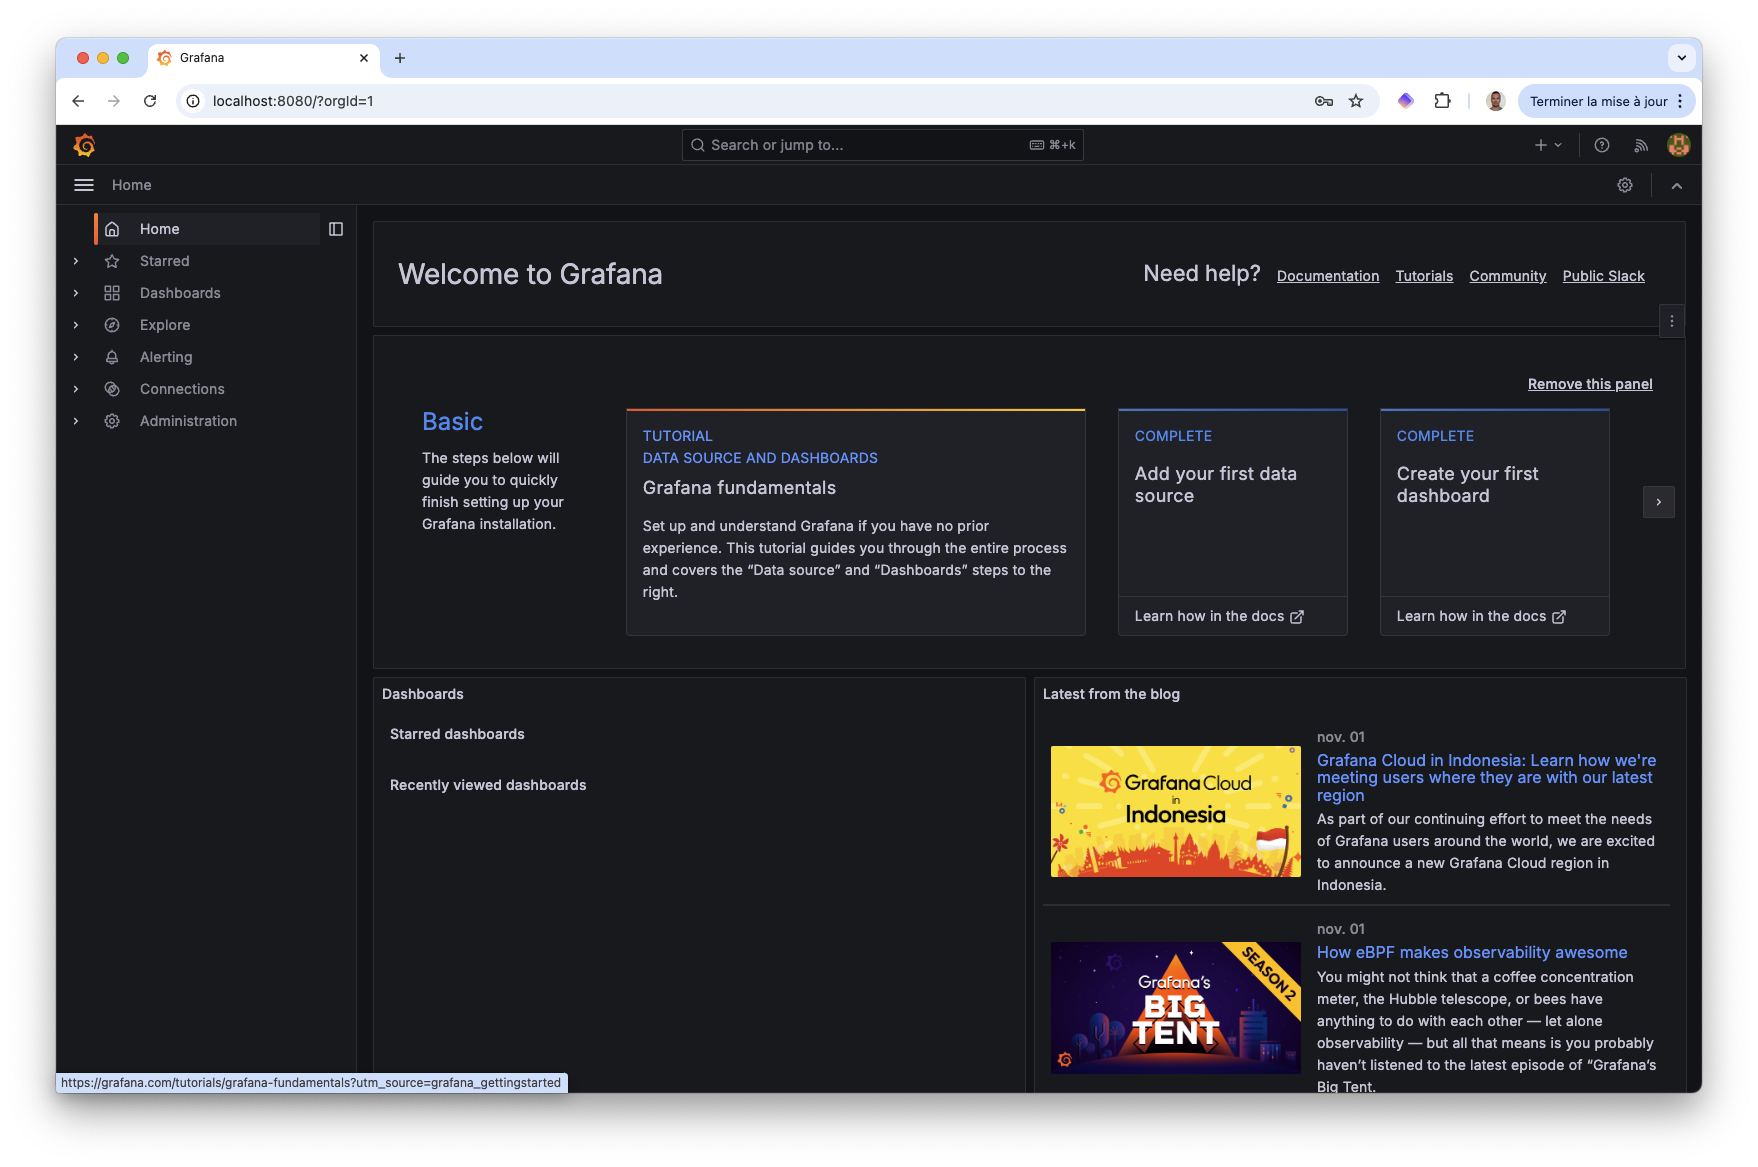Open the Grafana home logo

85,145
